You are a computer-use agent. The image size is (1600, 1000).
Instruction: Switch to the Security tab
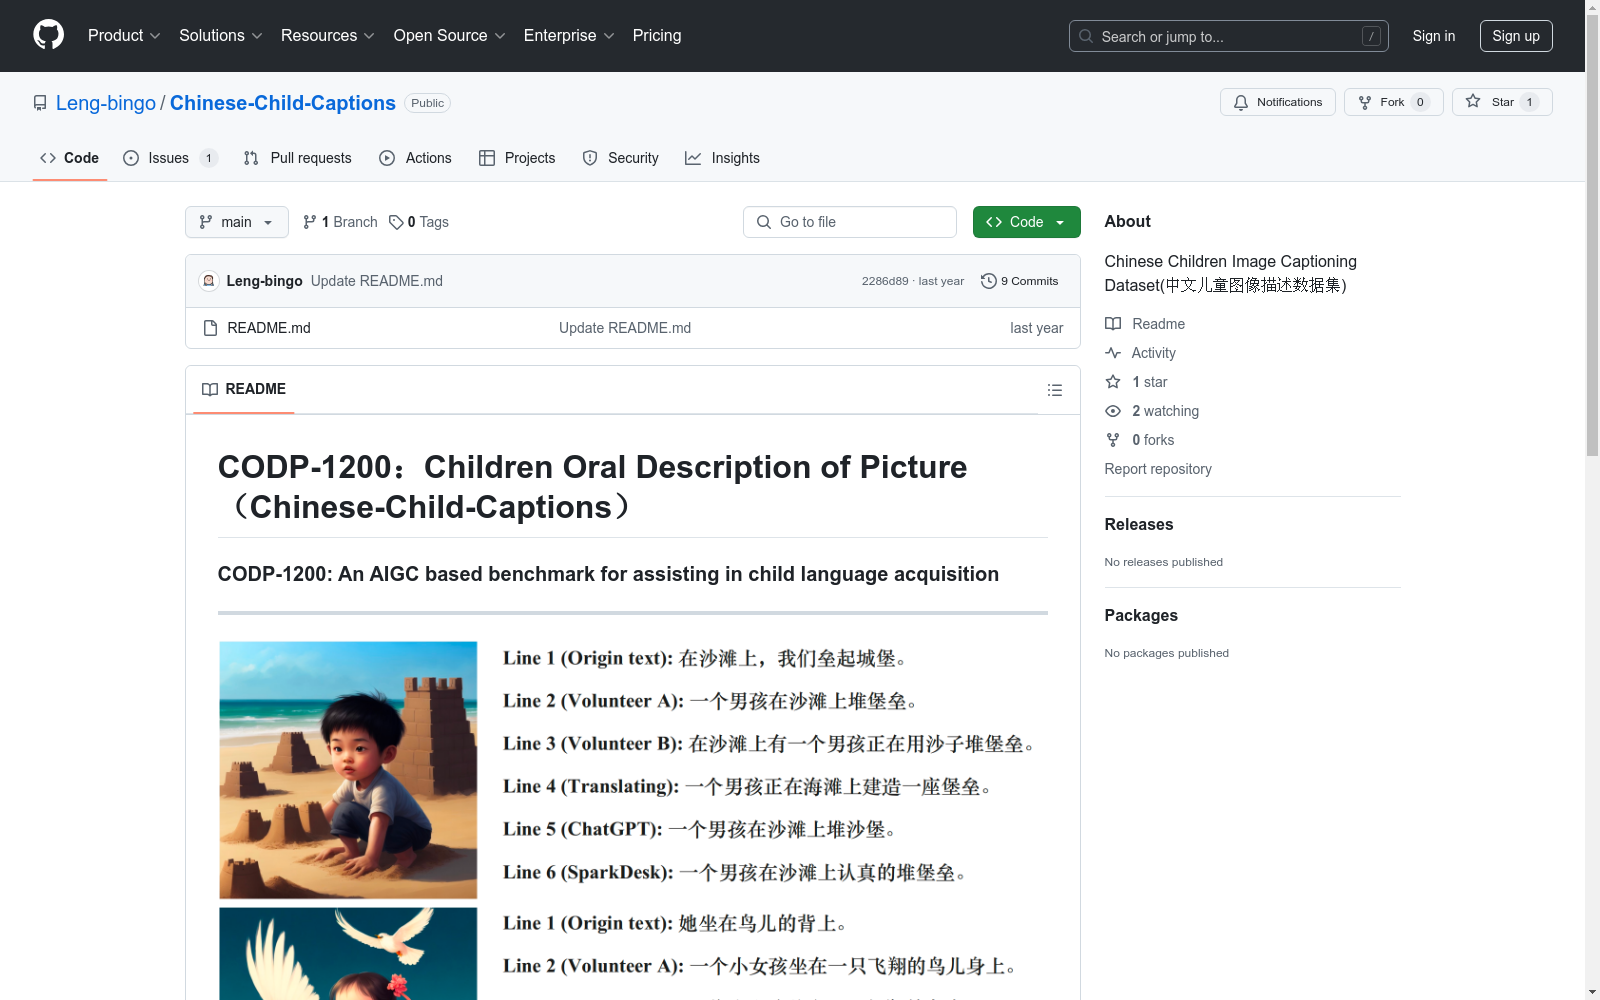[620, 158]
